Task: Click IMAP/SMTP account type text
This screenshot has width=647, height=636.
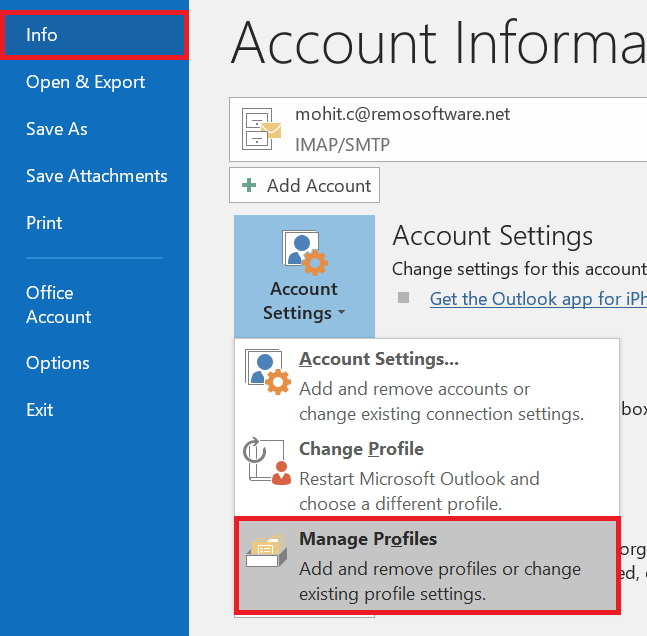Action: [342, 145]
